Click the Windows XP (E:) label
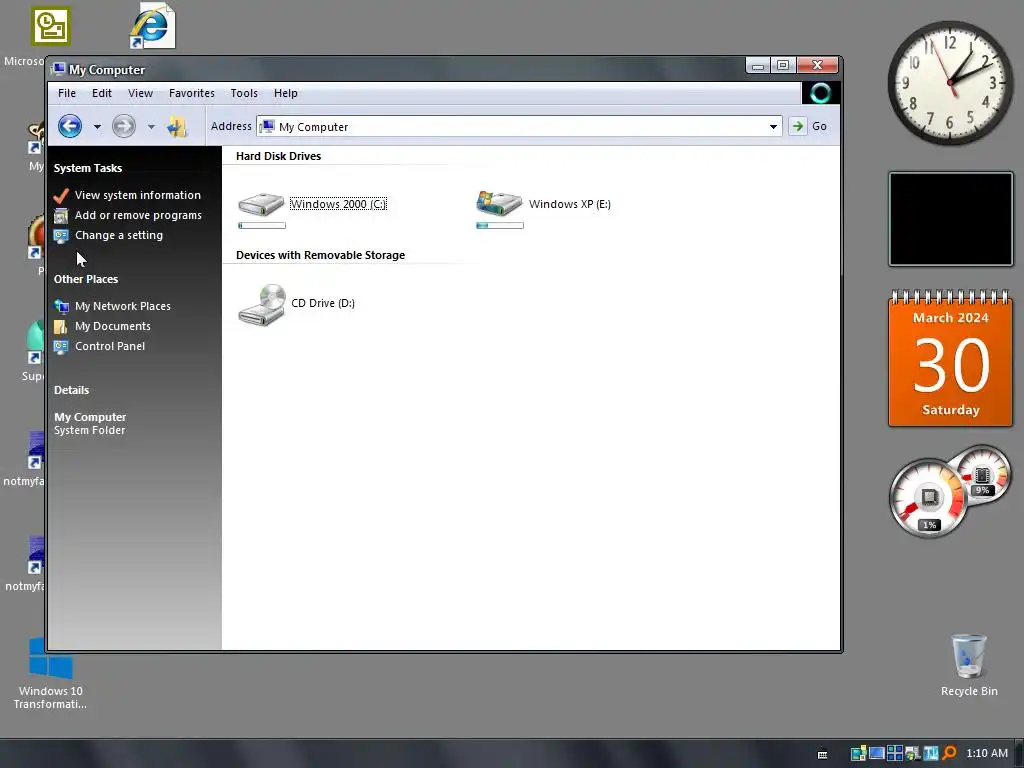The image size is (1024, 768). click(x=569, y=204)
